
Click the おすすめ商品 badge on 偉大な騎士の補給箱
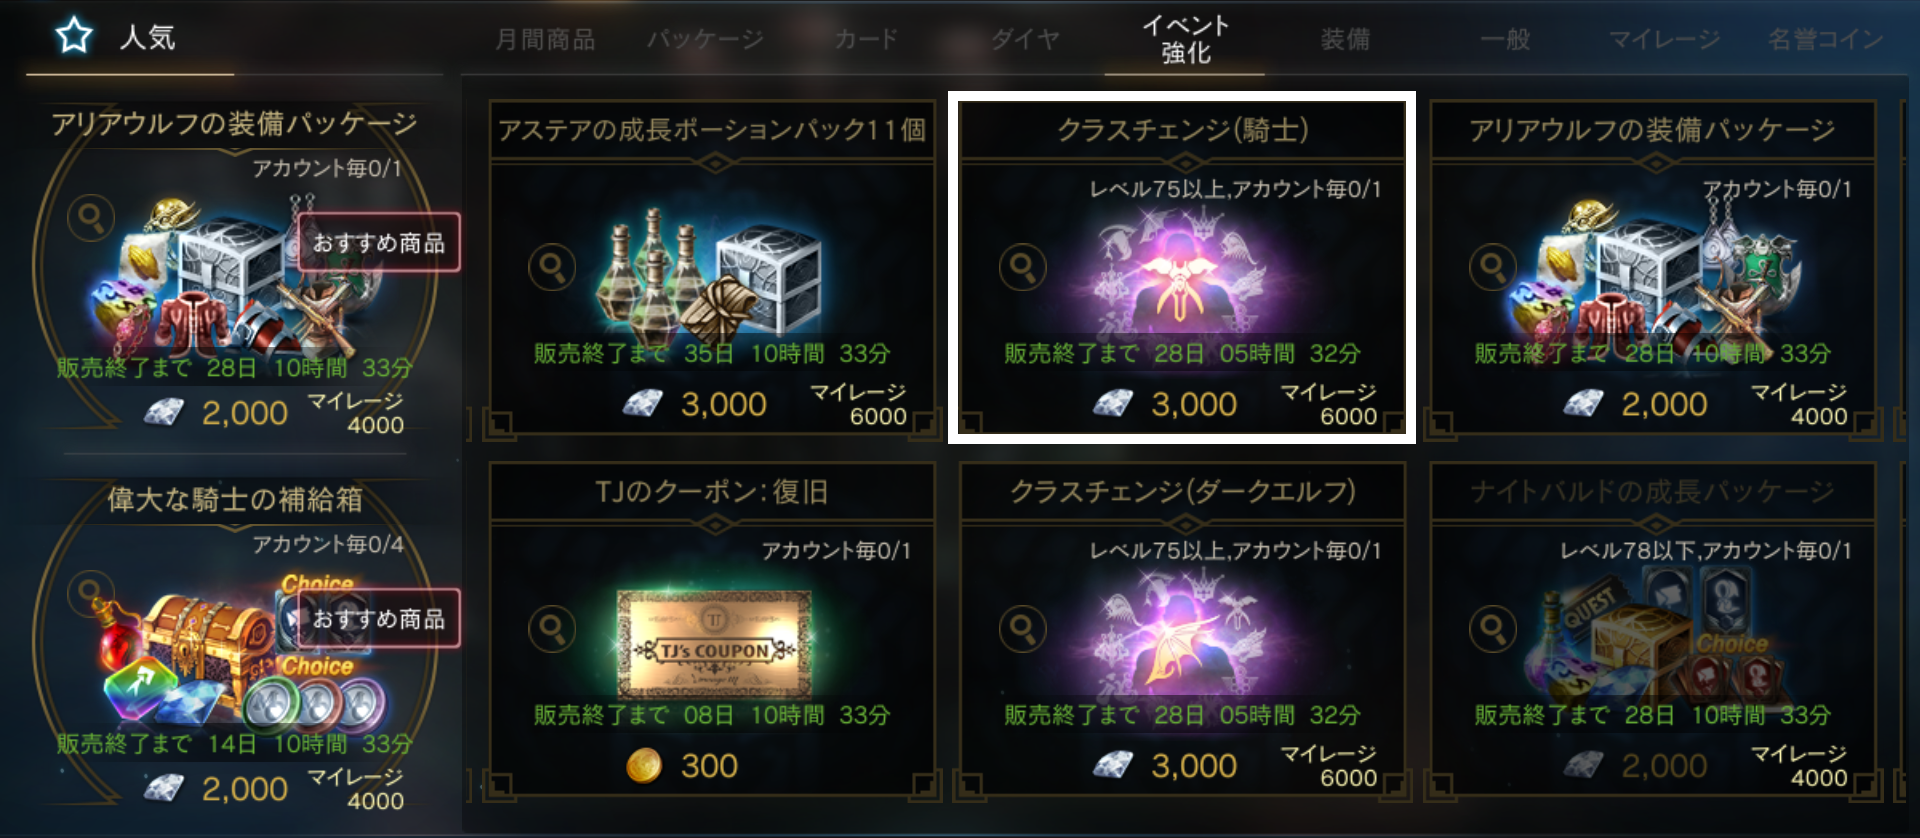click(379, 619)
